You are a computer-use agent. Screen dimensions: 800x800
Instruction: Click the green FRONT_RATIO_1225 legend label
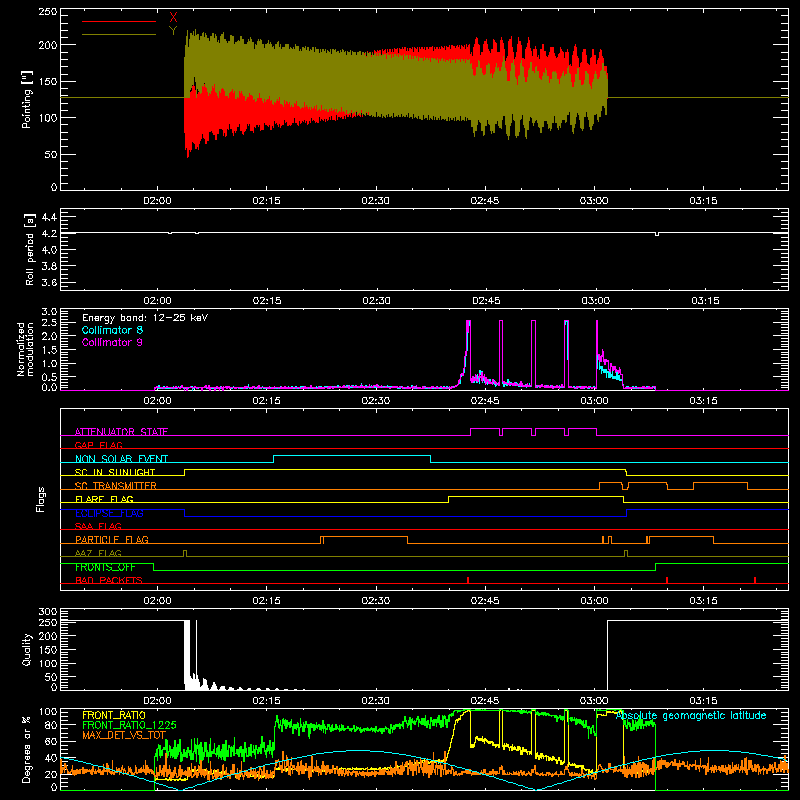pos(129,725)
